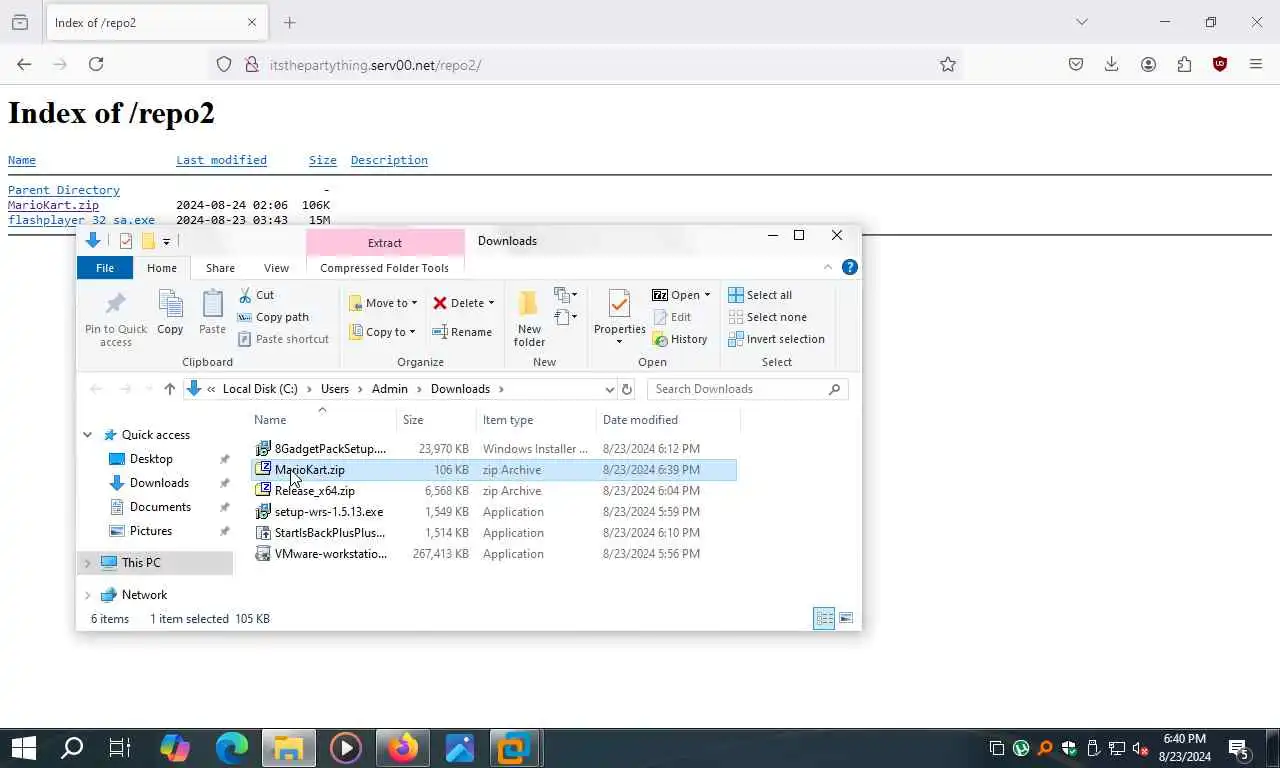This screenshot has height=768, width=1280.
Task: Expand the Open dropdown arrow in ribbon
Action: click(707, 295)
